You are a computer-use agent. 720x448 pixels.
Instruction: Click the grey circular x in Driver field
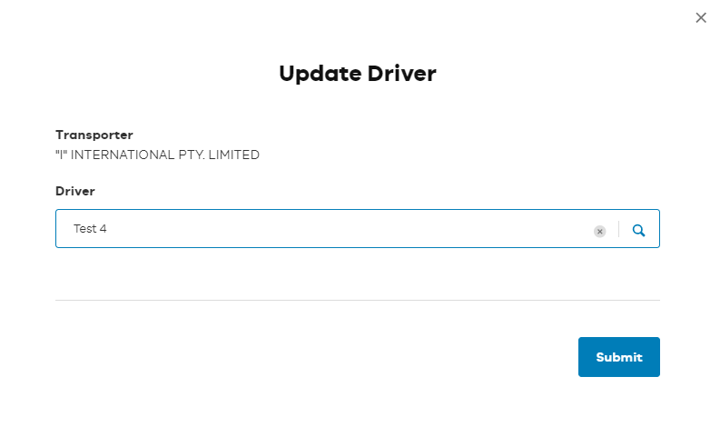(600, 230)
